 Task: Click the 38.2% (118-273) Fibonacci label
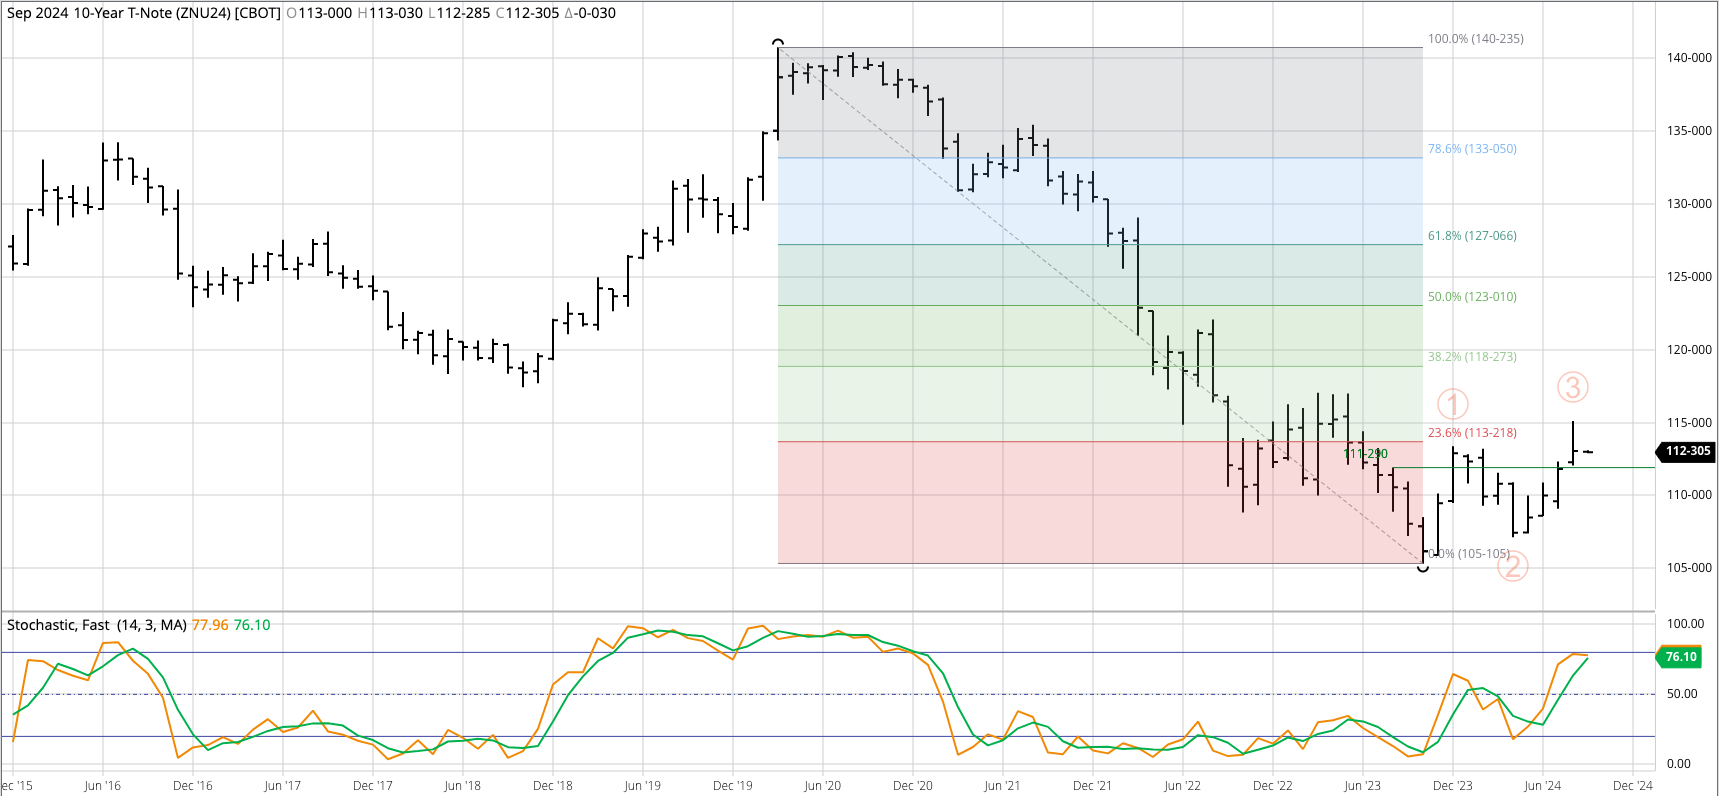click(1471, 357)
